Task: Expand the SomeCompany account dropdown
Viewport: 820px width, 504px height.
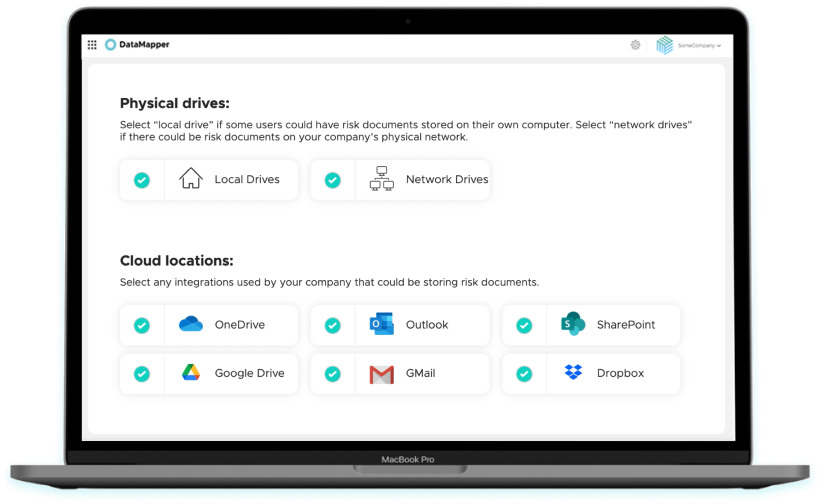Action: (x=699, y=45)
